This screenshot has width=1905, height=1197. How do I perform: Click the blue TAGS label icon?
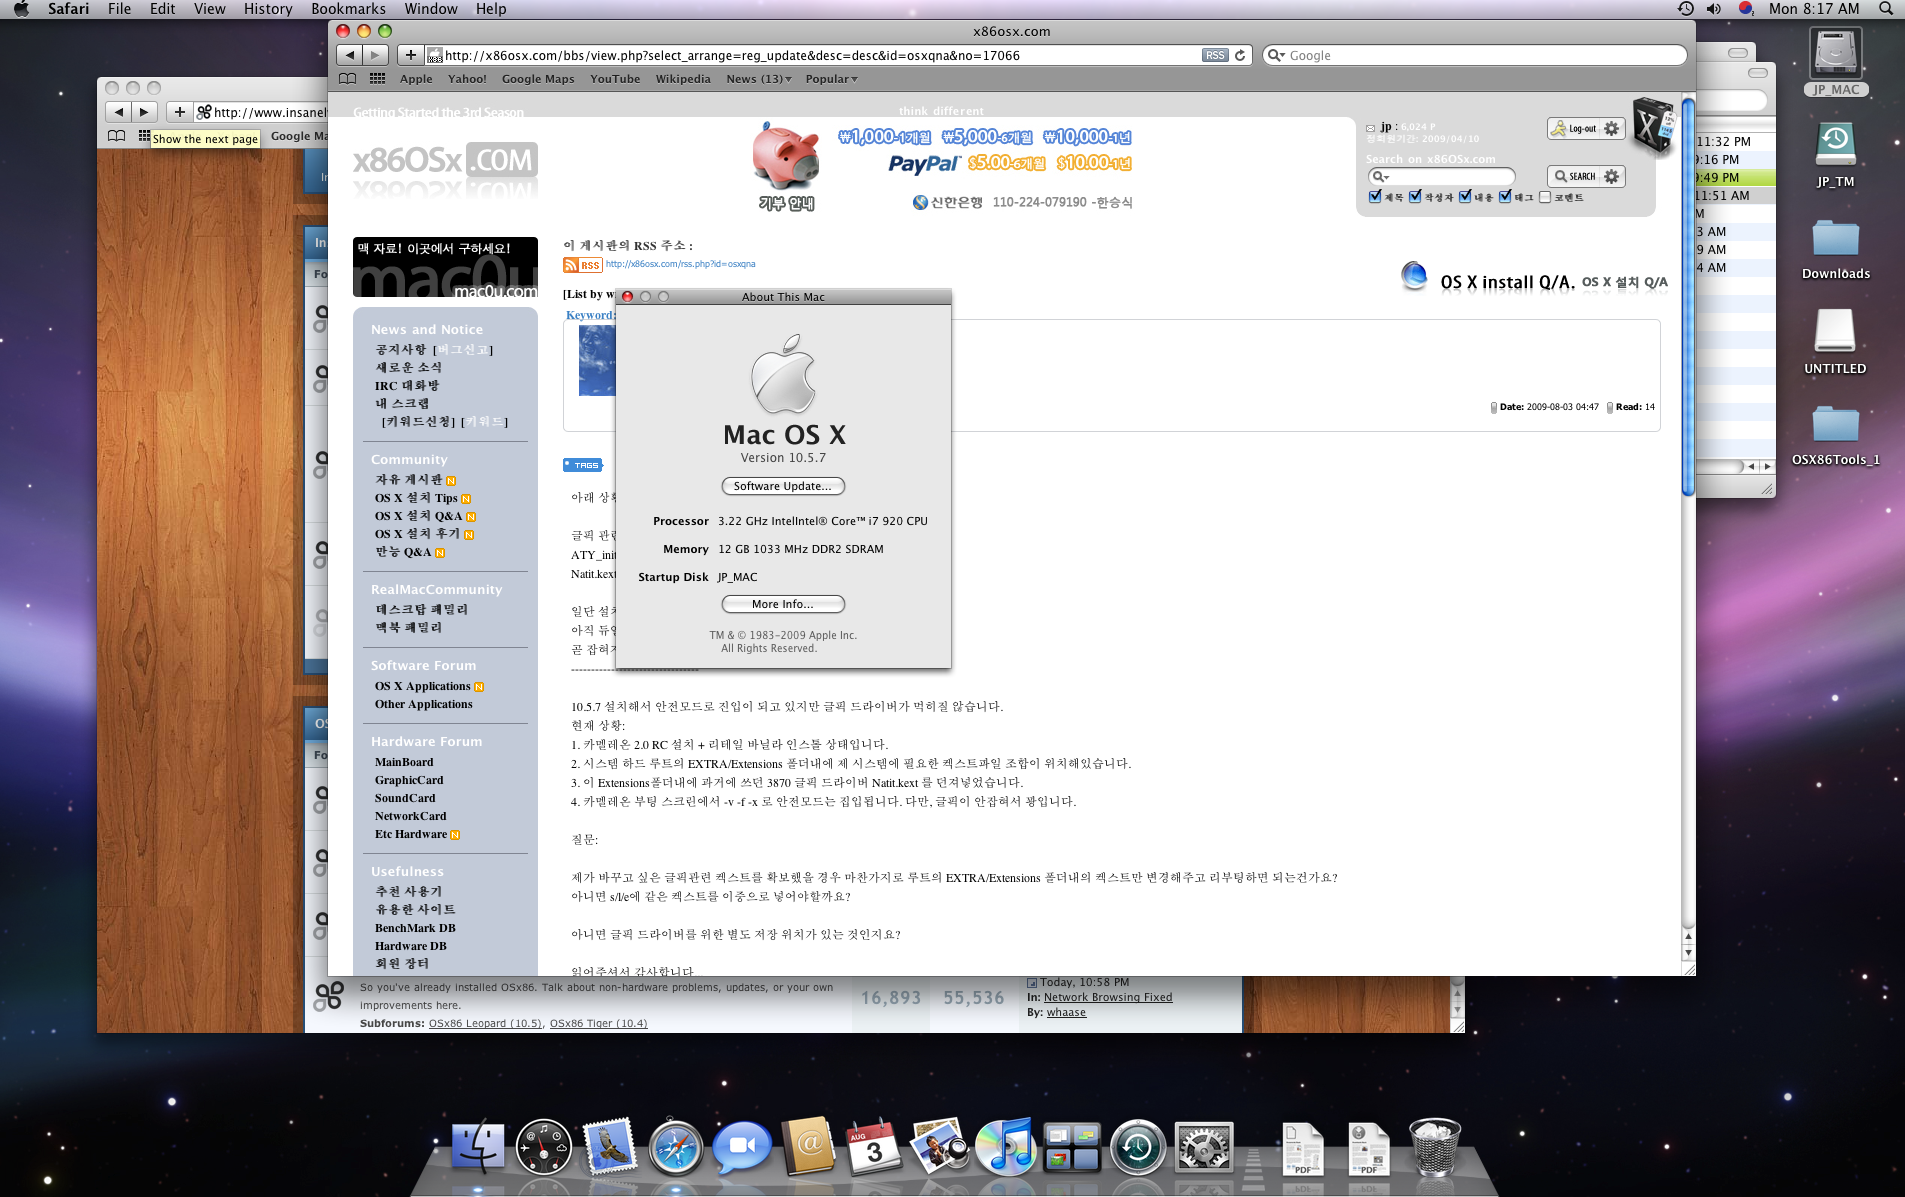click(x=583, y=465)
